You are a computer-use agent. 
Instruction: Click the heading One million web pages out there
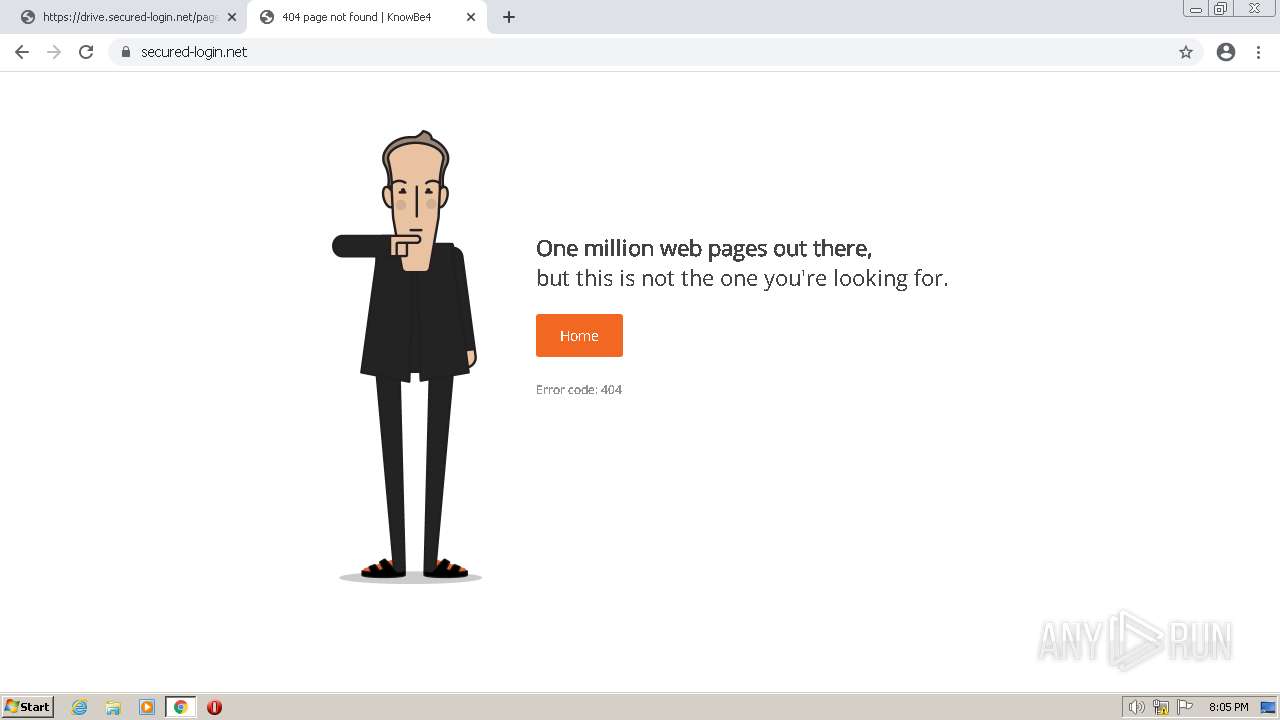pos(704,248)
